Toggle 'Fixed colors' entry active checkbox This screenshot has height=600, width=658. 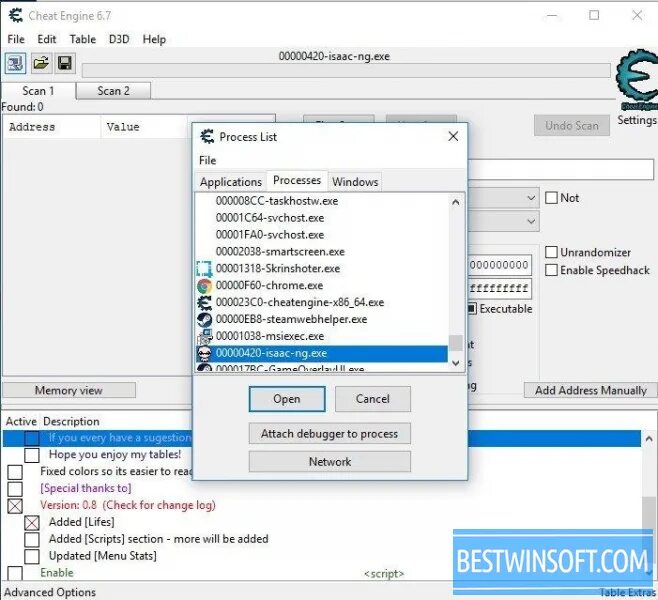coord(15,472)
